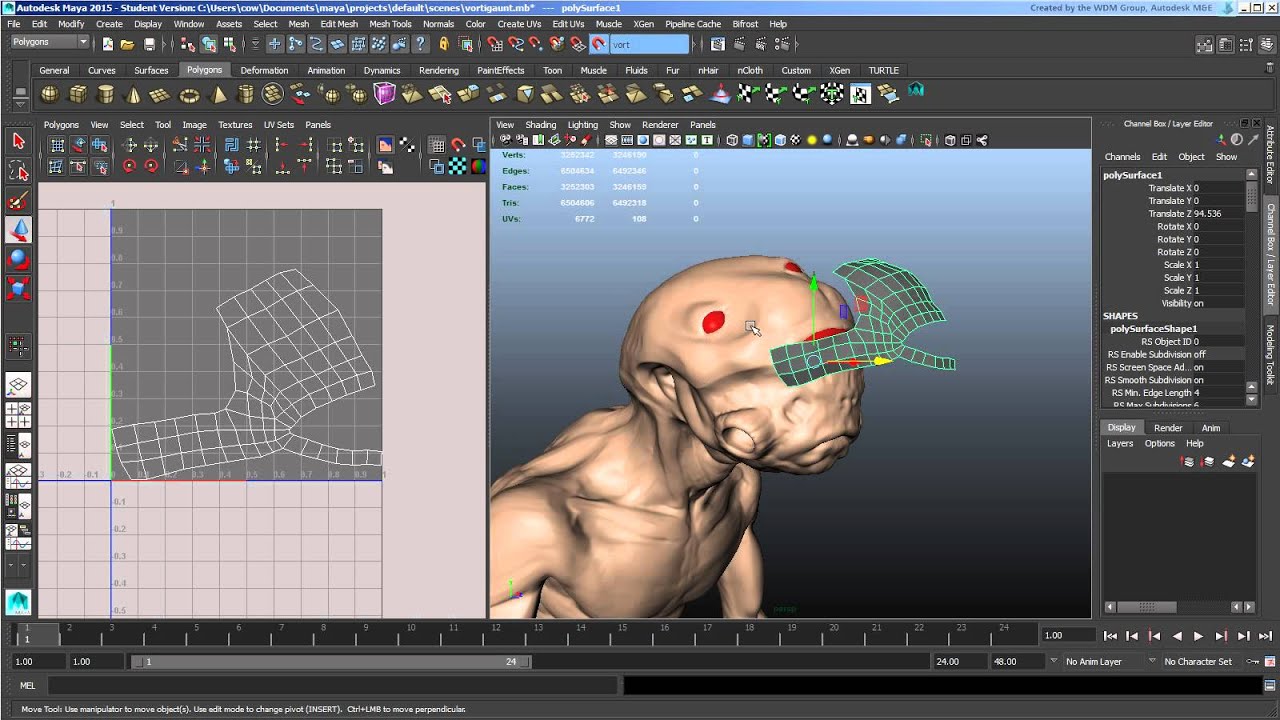
Task: Click the Save Scene disk icon
Action: (149, 44)
